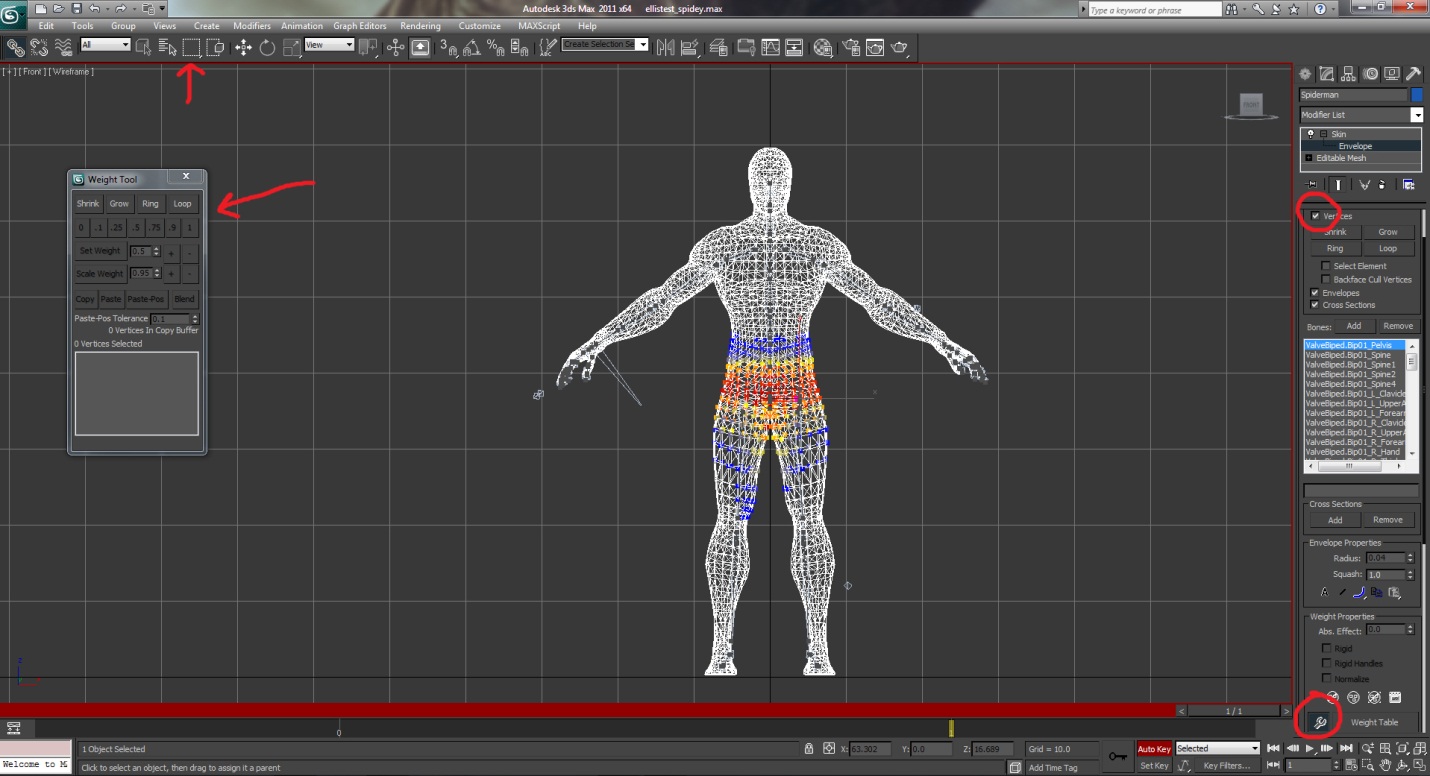Open the Weight Tool wrench icon
The image size is (1430, 776).
click(1320, 722)
